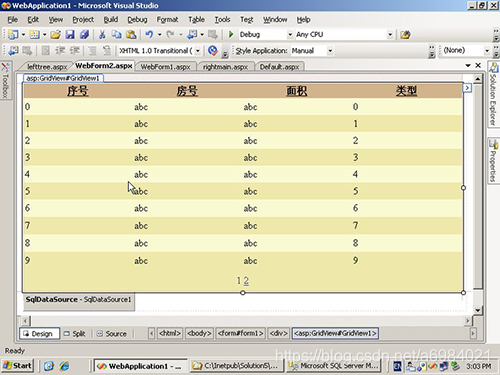Viewport: 500px width, 375px height.
Task: Switch to the lefttree.aspx tab
Action: 47,67
